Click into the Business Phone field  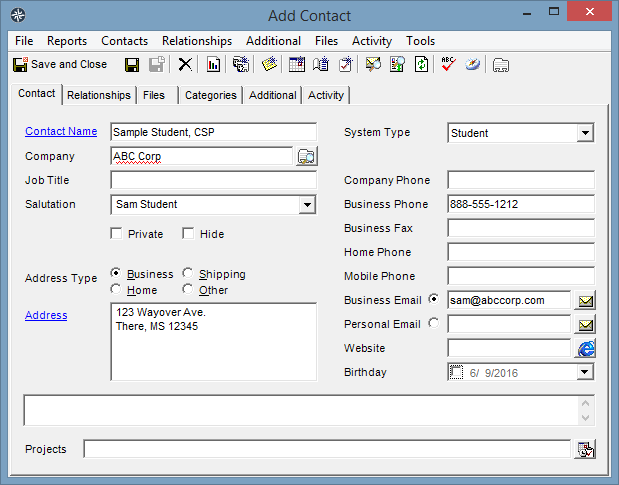click(x=521, y=204)
